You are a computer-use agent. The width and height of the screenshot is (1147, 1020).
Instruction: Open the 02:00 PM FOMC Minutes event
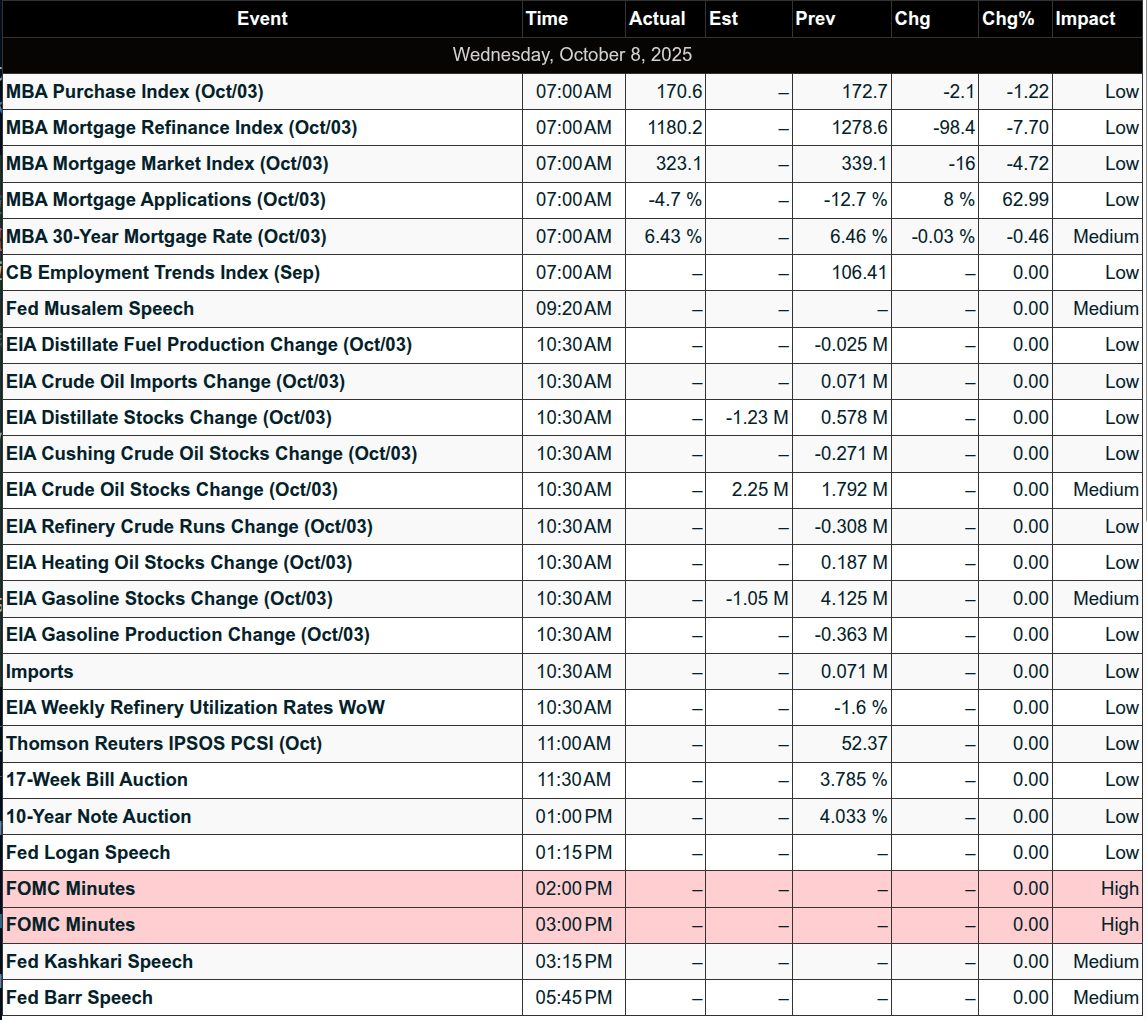pos(70,889)
